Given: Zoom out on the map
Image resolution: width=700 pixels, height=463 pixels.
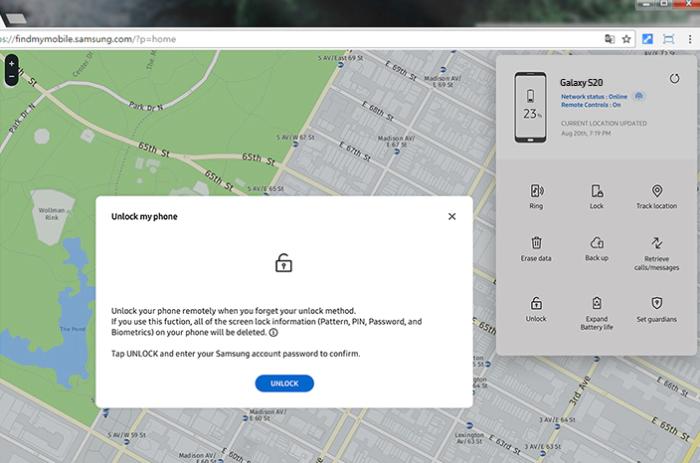Looking at the screenshot, I should (11, 76).
